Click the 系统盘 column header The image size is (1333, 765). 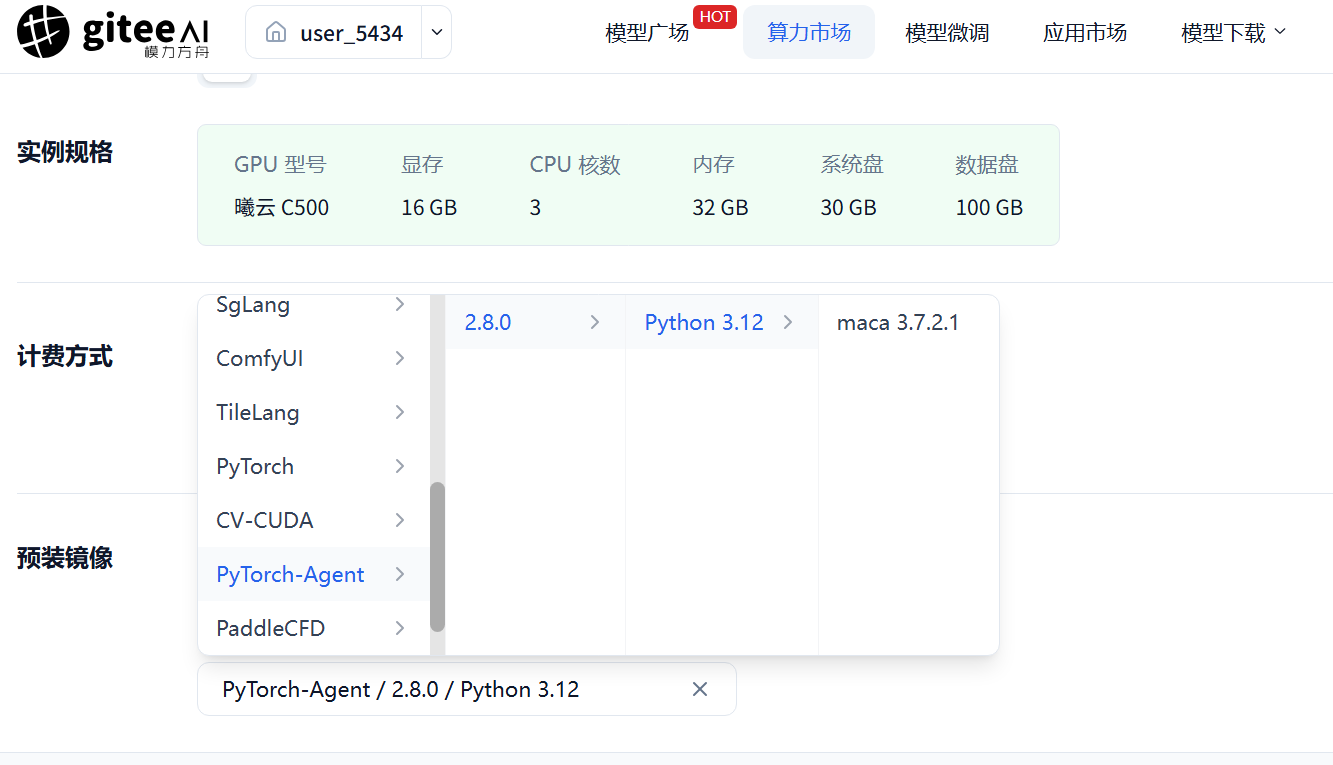(852, 165)
